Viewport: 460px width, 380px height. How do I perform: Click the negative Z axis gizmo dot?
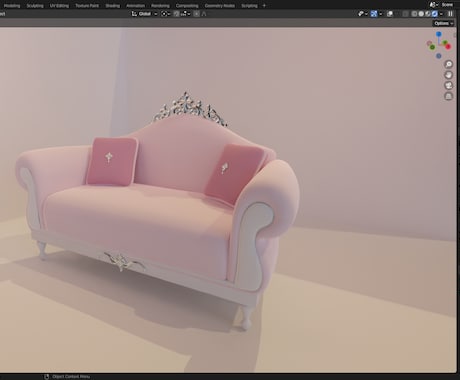tap(439, 56)
